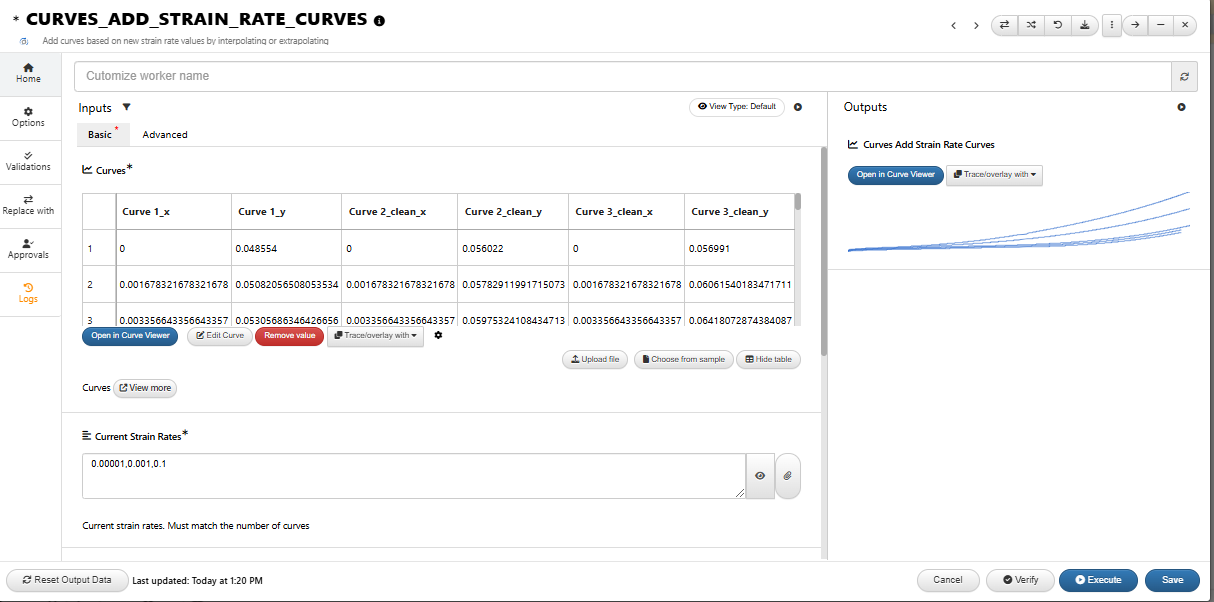Open the Outputs Trace/overlay with dropdown
Image resolution: width=1214 pixels, height=602 pixels.
(x=994, y=175)
